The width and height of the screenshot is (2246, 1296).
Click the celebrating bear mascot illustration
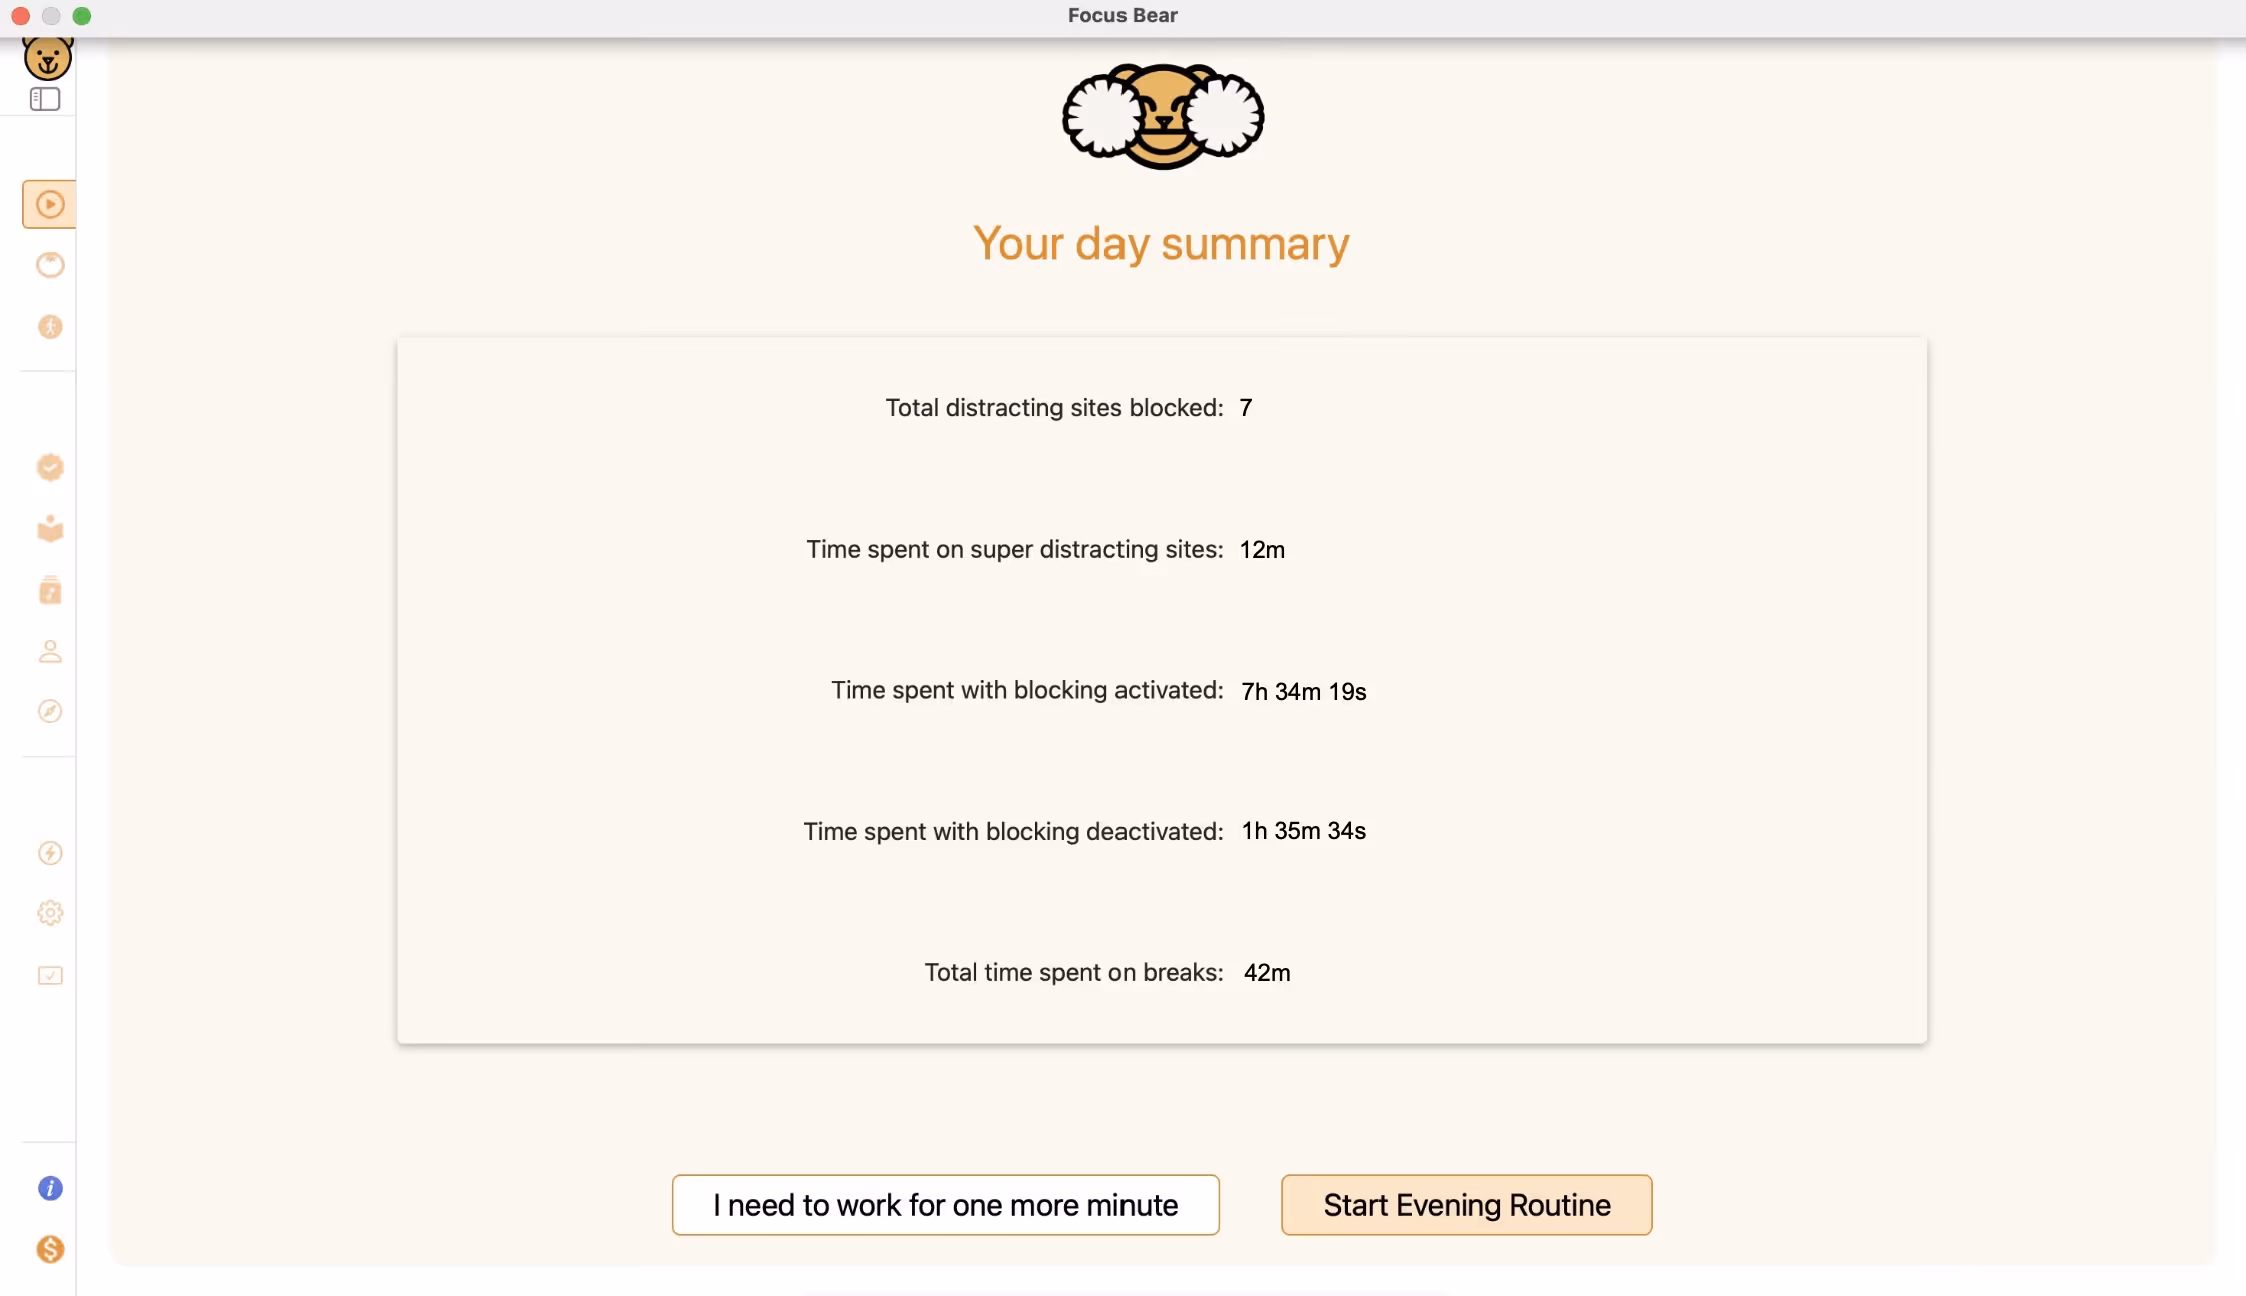pyautogui.click(x=1160, y=115)
